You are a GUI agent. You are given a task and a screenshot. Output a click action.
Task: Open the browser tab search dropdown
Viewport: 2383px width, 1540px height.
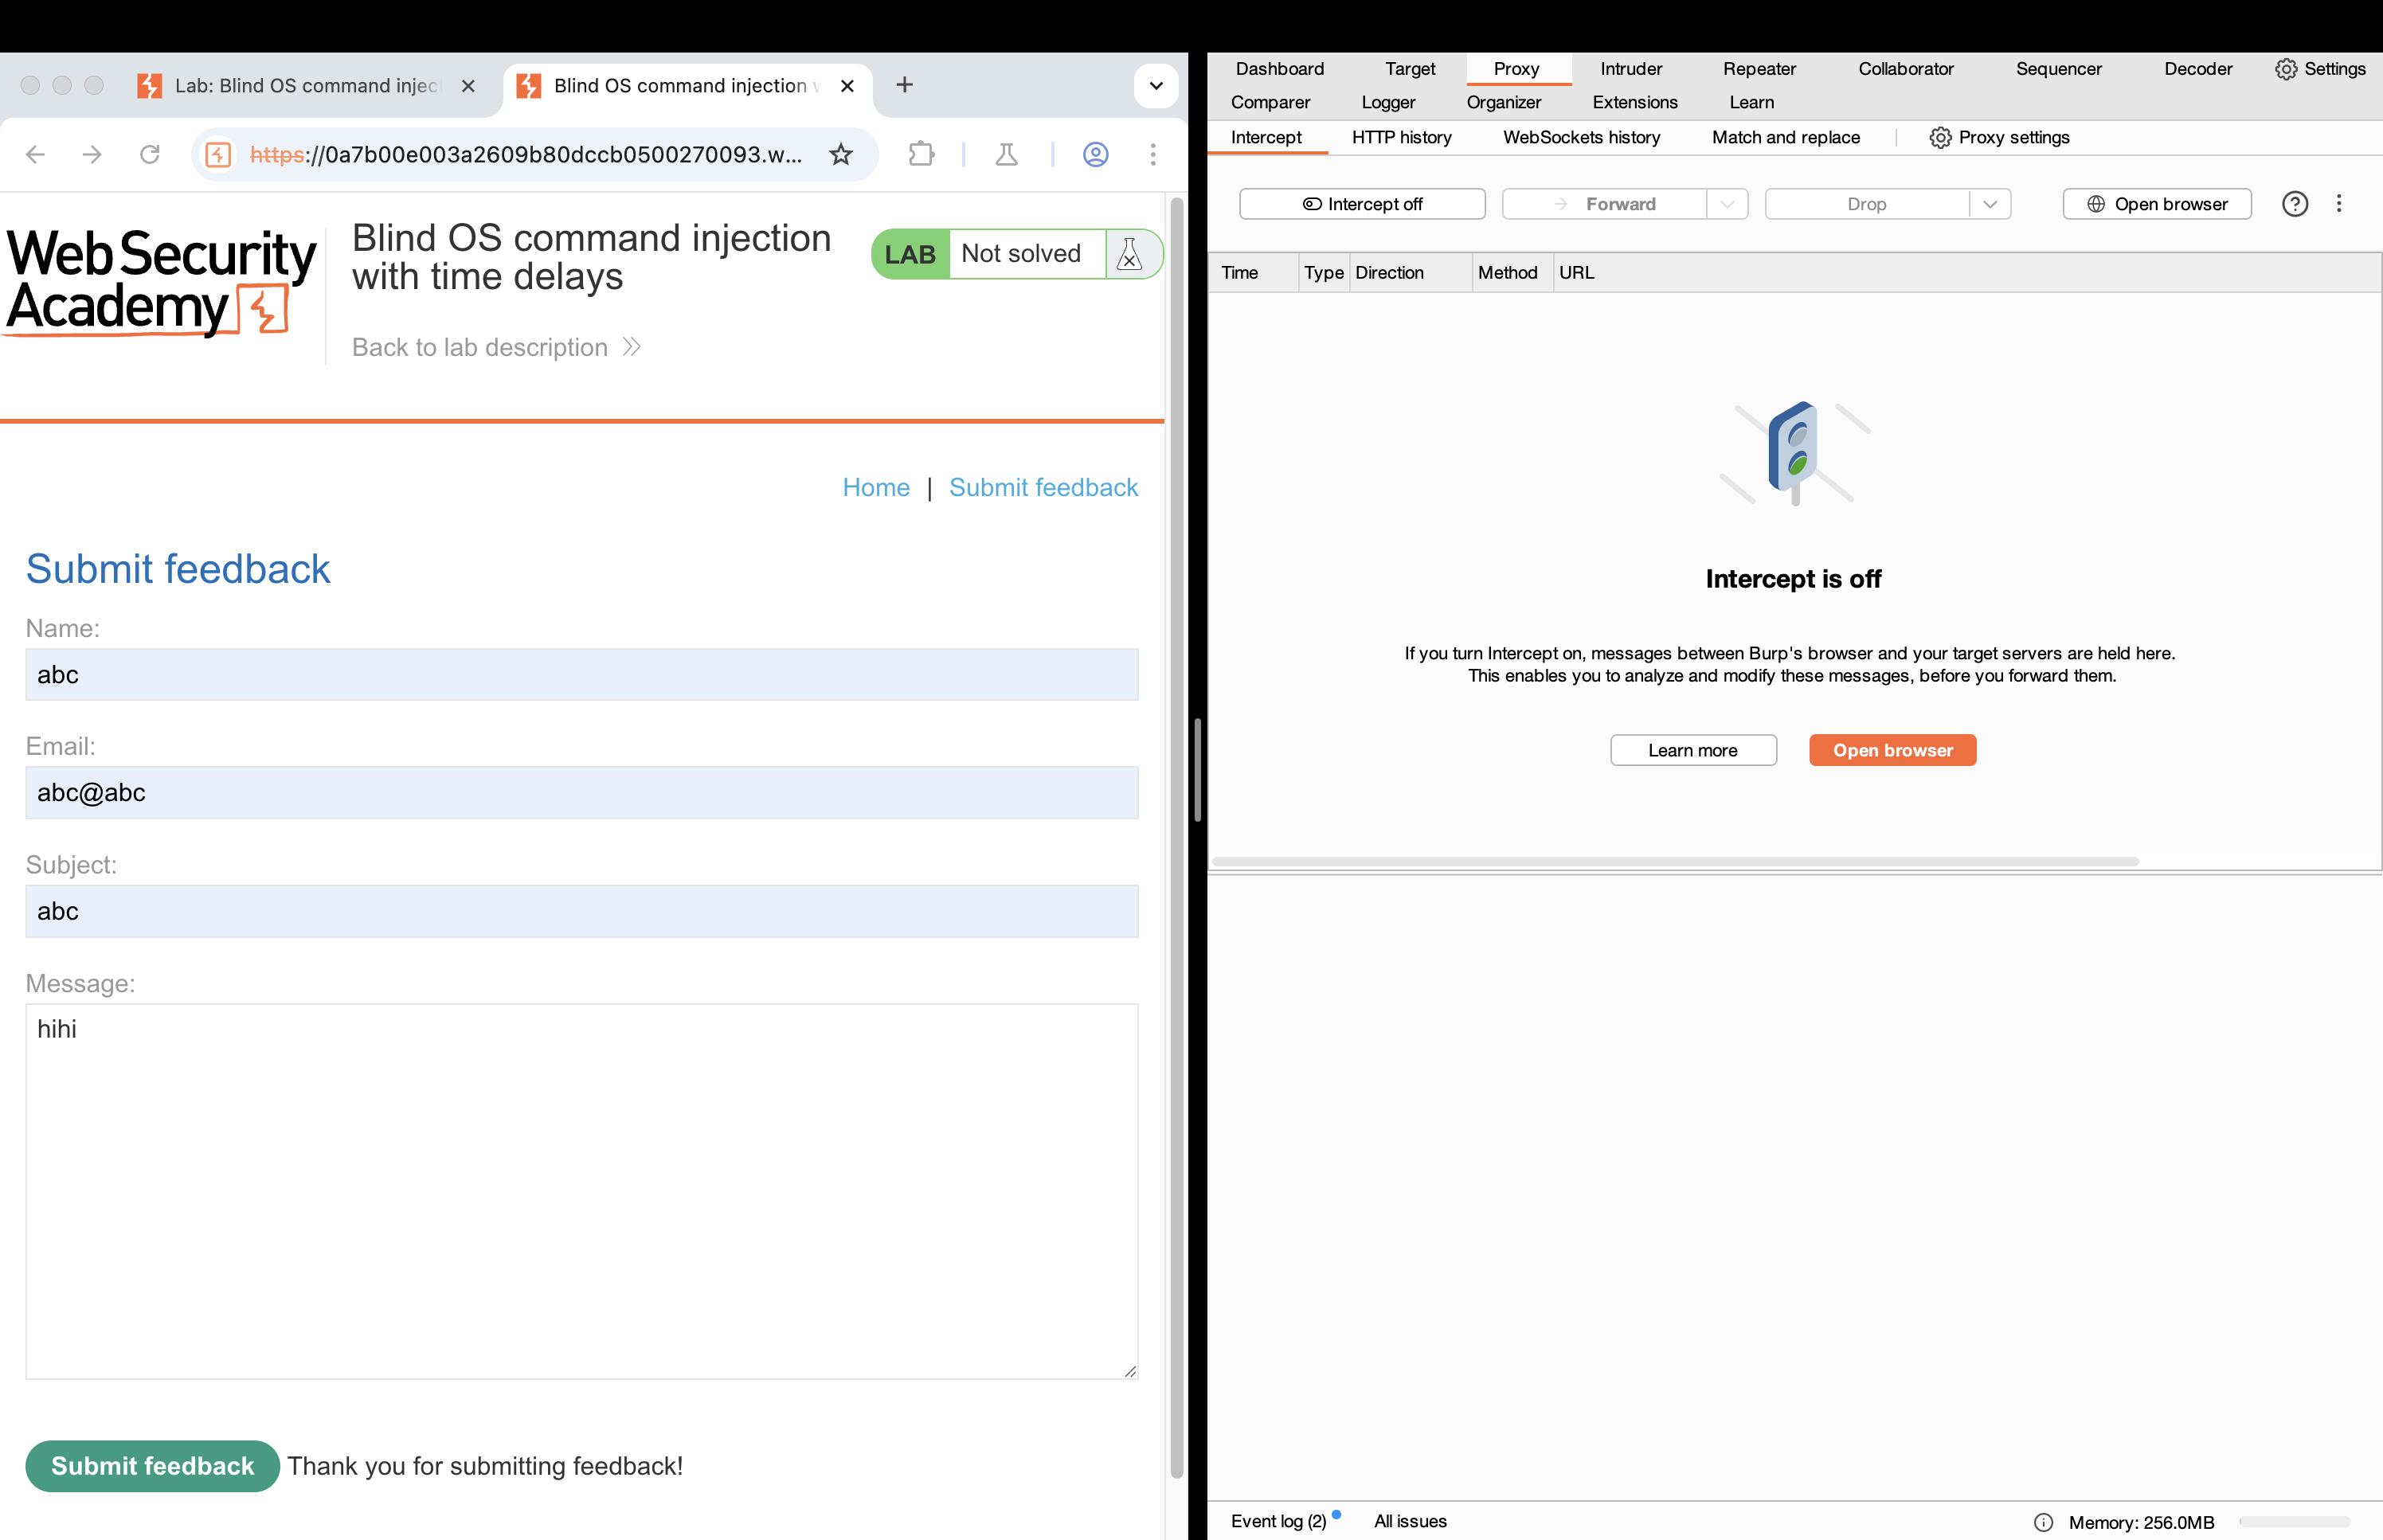point(1156,86)
